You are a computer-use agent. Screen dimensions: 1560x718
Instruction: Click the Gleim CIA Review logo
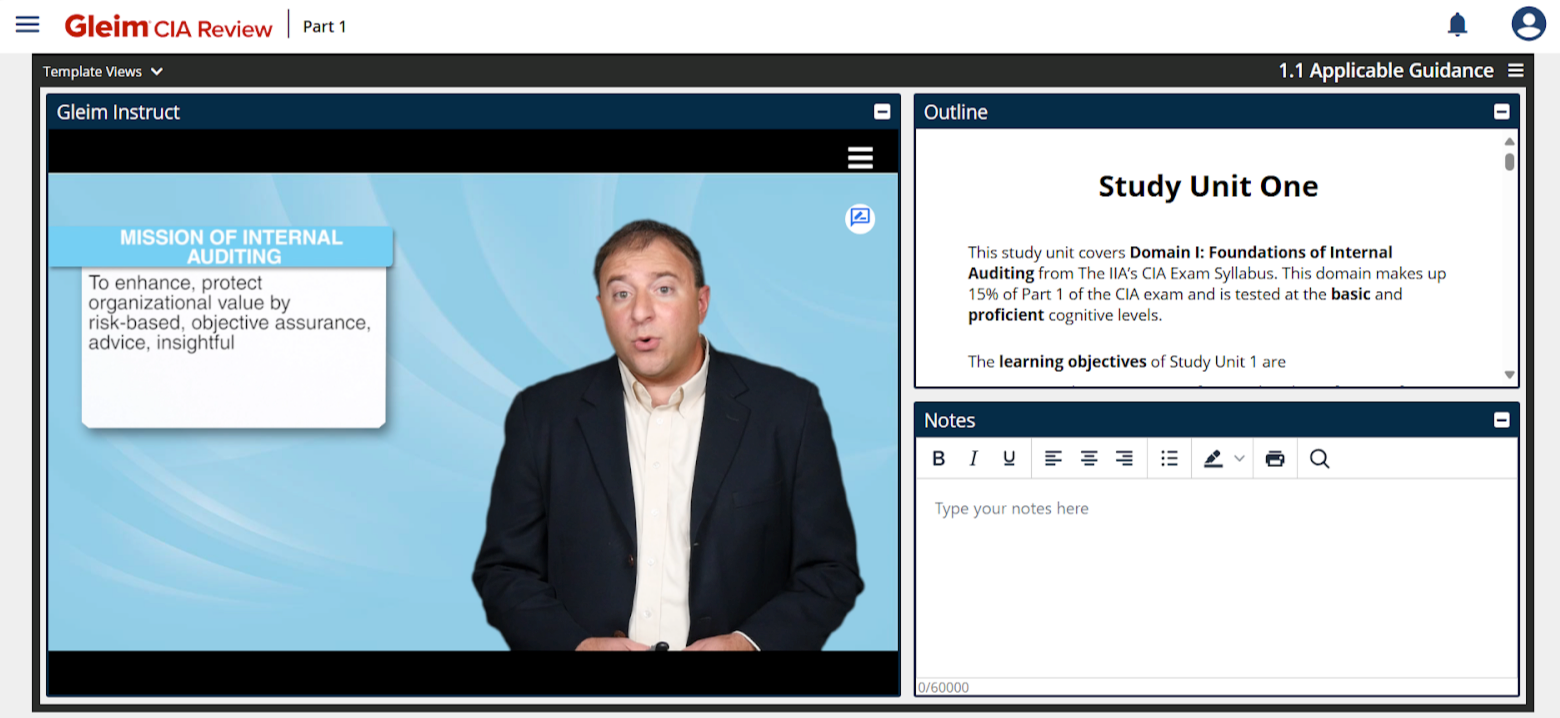[x=168, y=27]
